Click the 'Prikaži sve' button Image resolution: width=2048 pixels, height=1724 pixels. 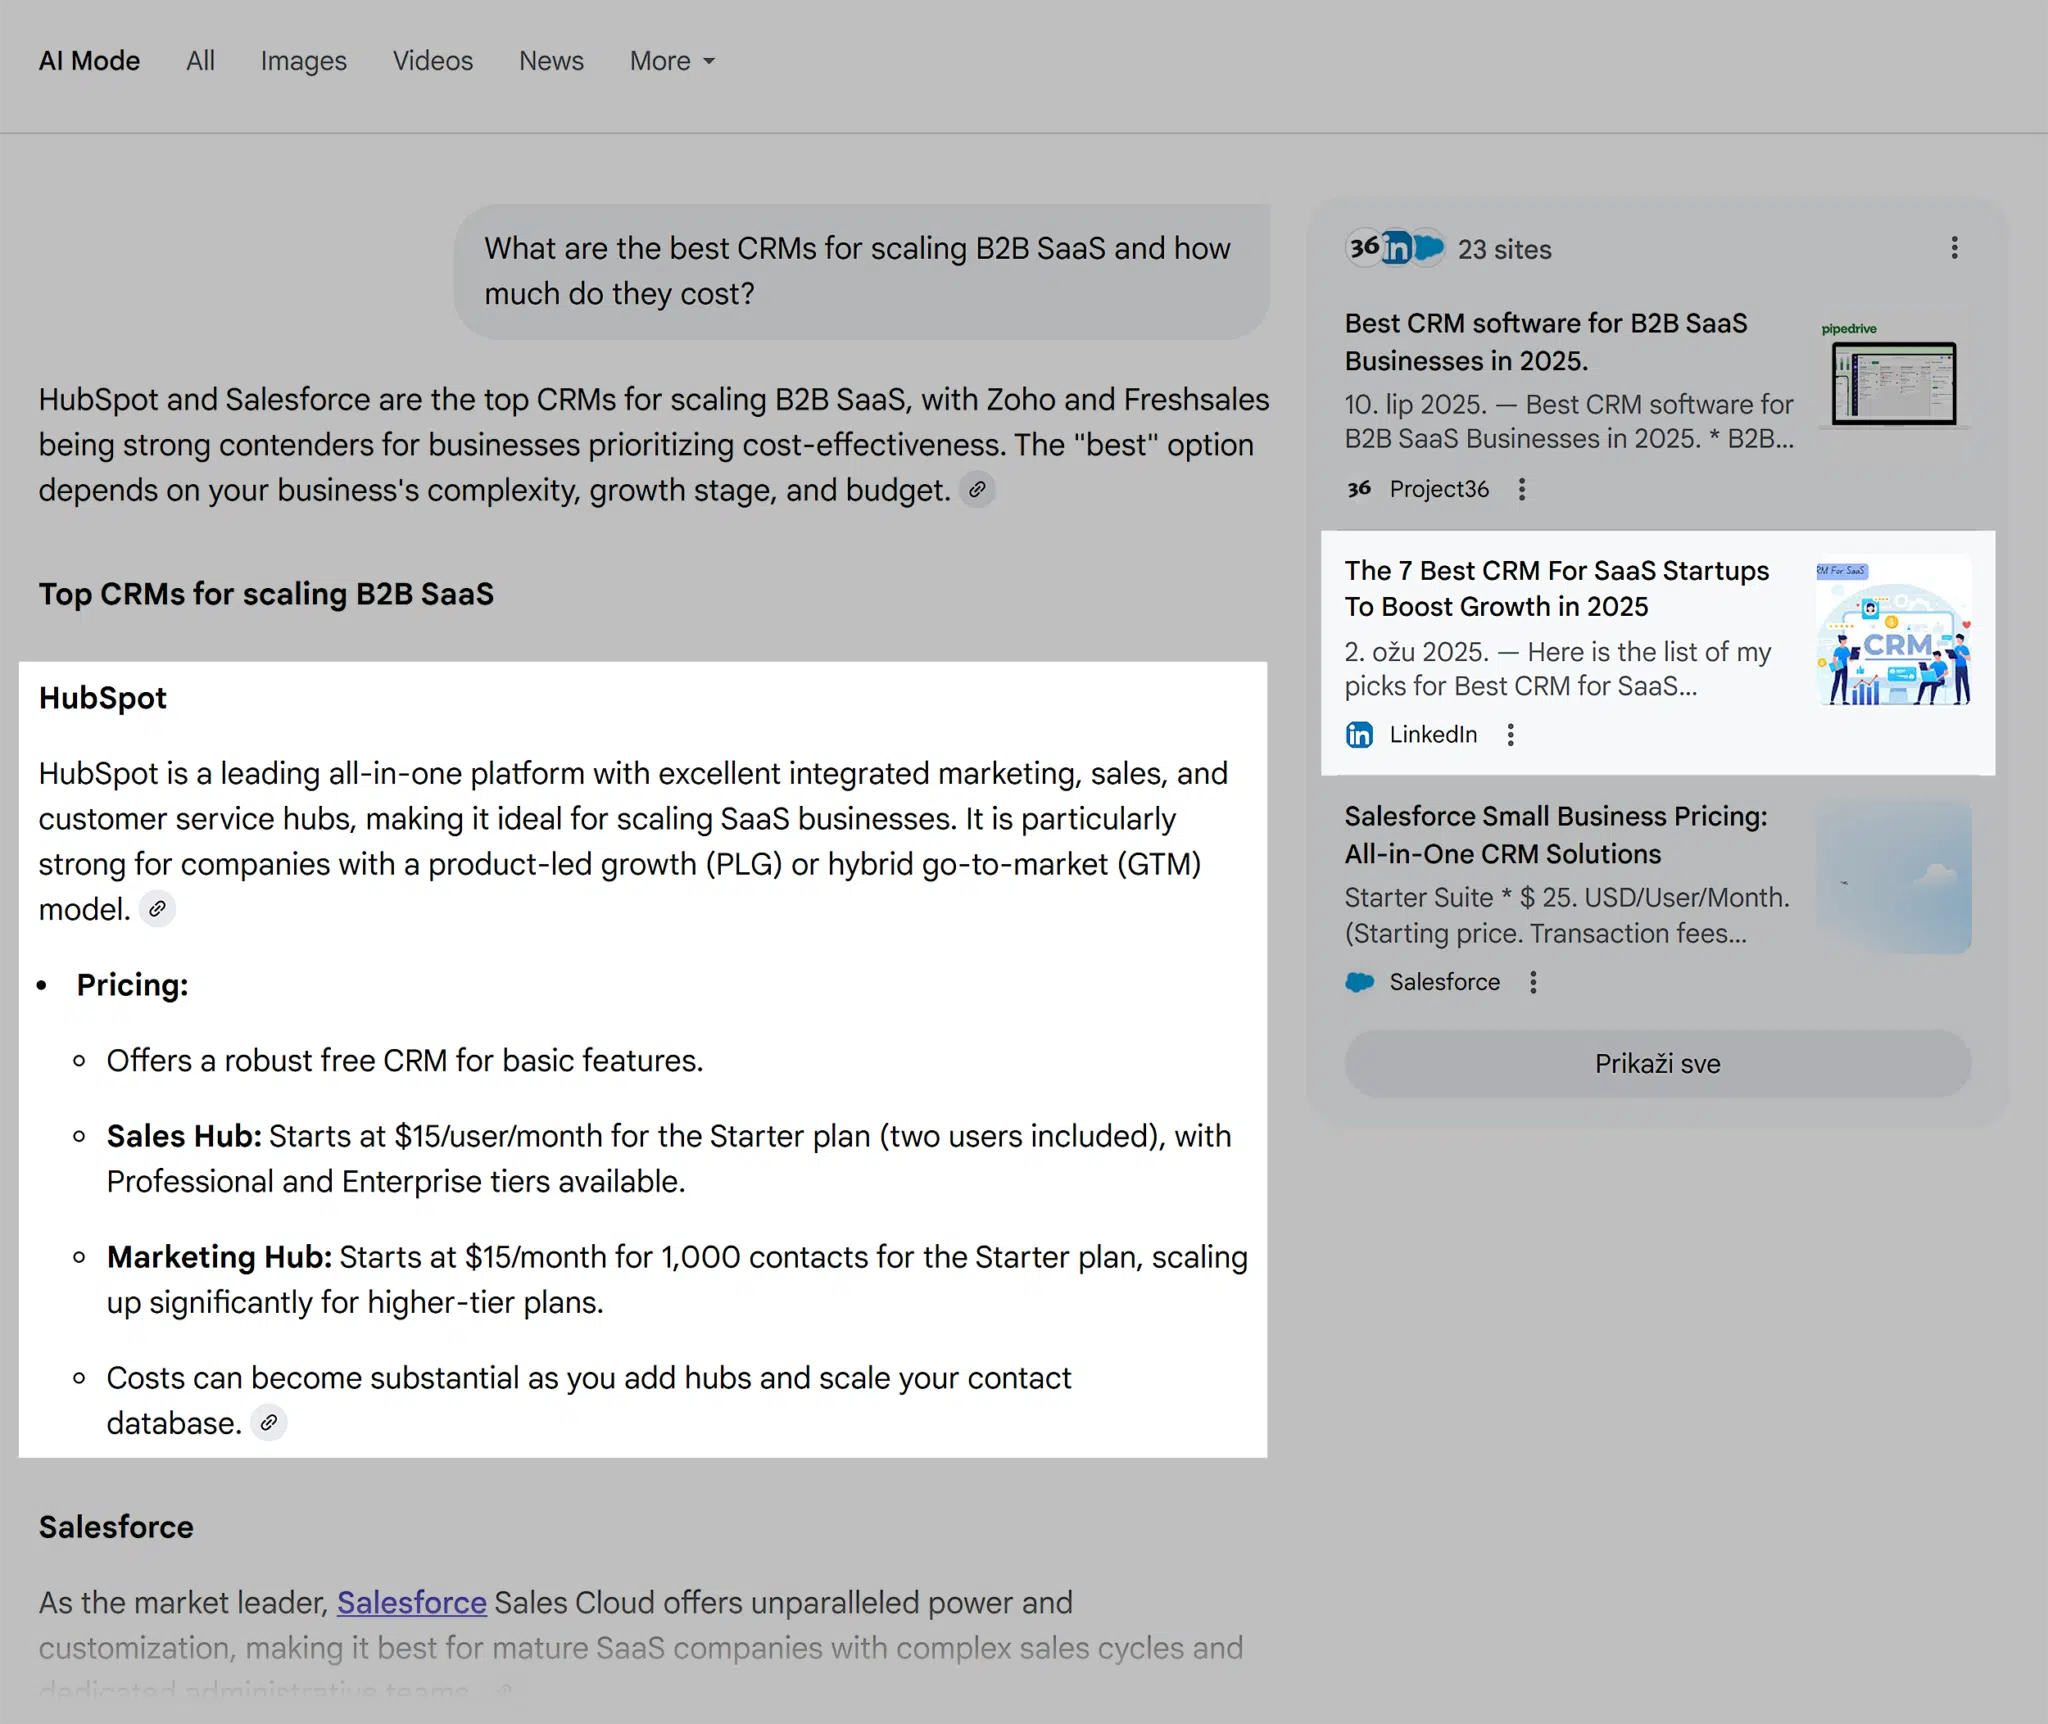click(x=1657, y=1064)
